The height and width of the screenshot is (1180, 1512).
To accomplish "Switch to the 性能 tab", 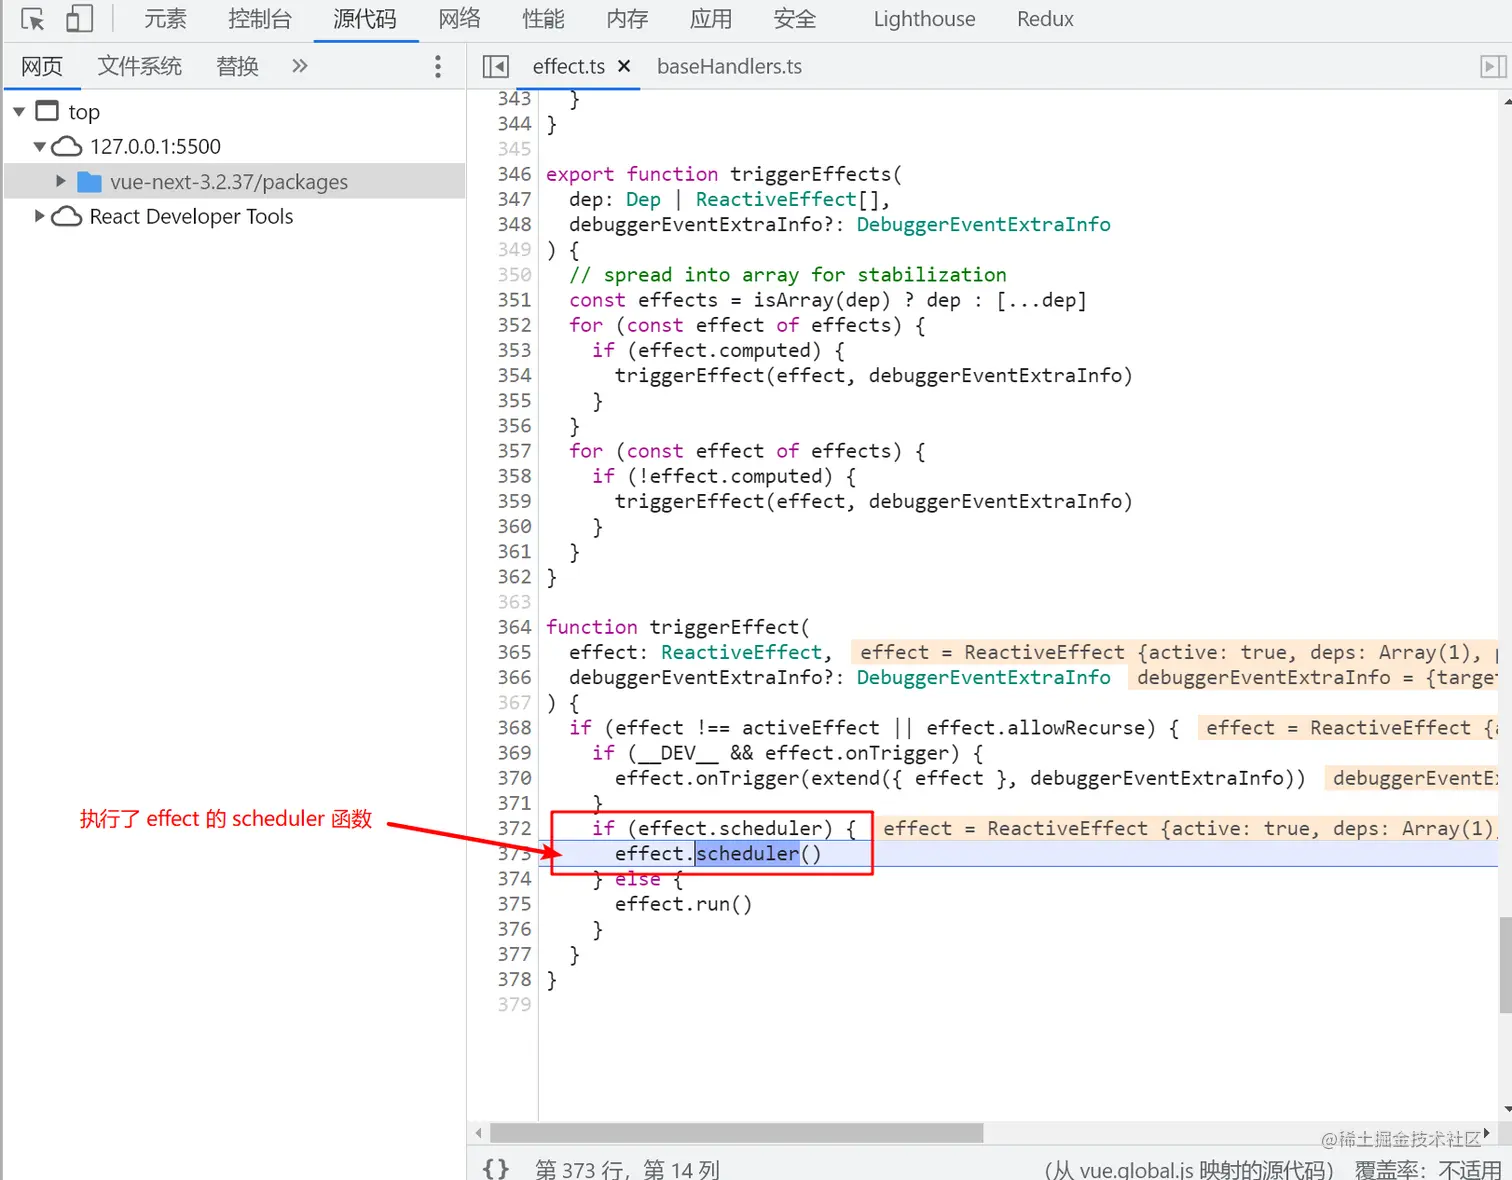I will 543,19.
